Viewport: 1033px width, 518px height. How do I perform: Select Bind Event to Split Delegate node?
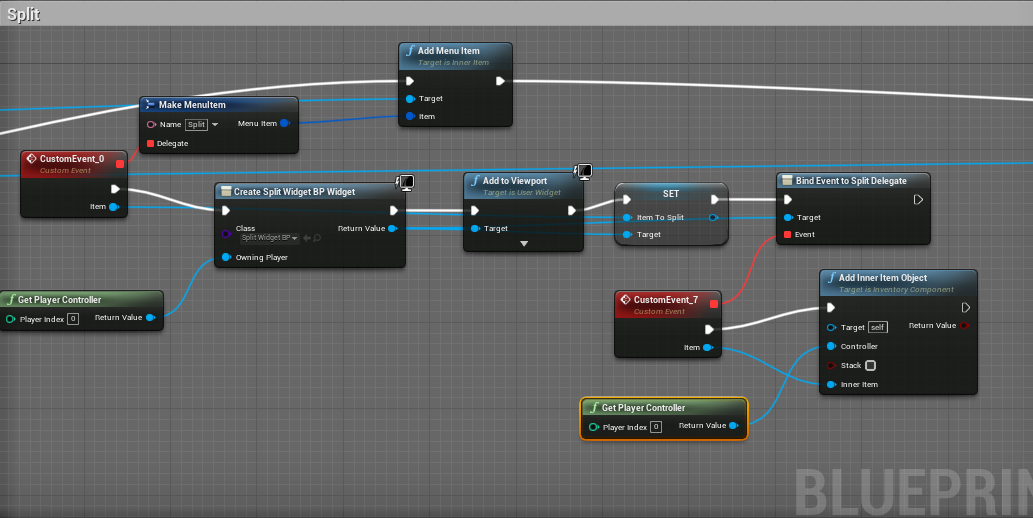click(851, 181)
